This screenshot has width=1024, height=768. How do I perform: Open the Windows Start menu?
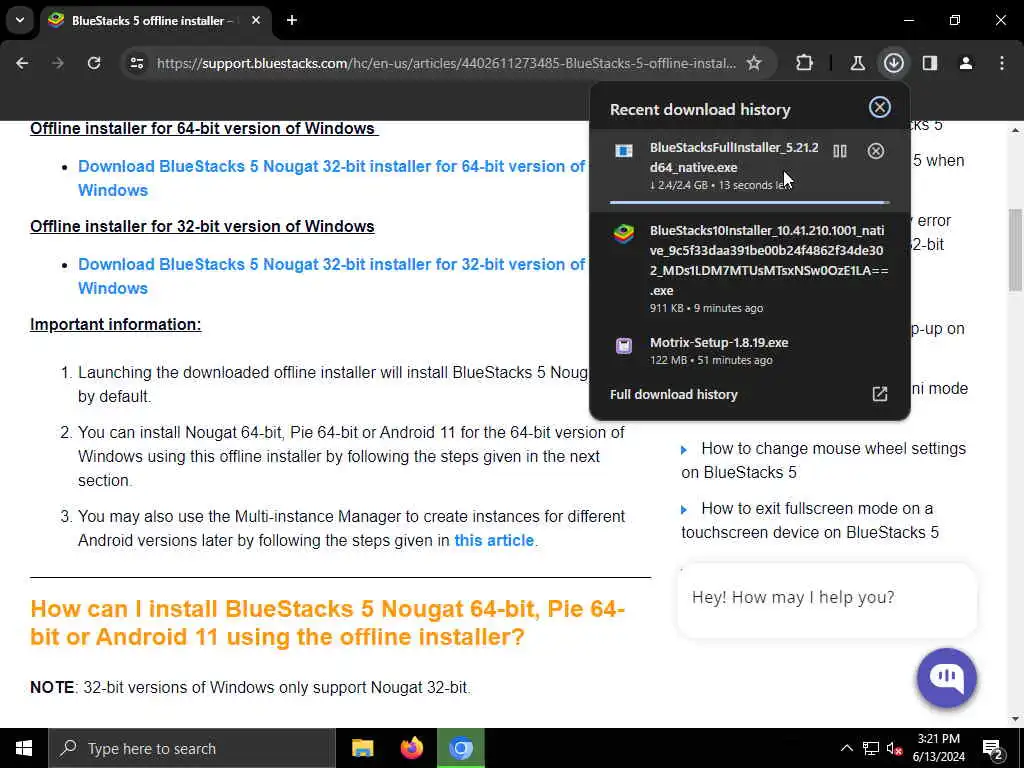pos(24,748)
